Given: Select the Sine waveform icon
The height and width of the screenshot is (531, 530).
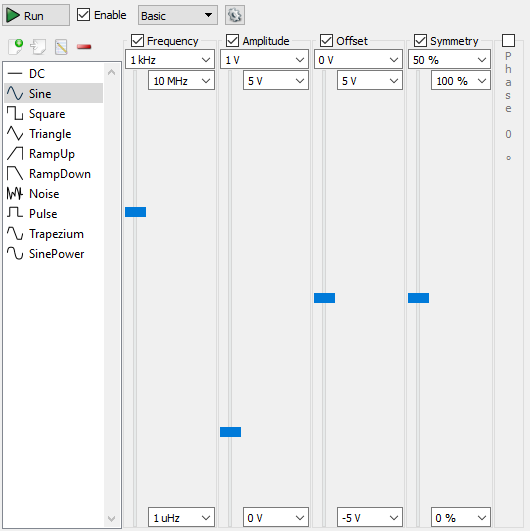Looking at the screenshot, I should tap(15, 93).
